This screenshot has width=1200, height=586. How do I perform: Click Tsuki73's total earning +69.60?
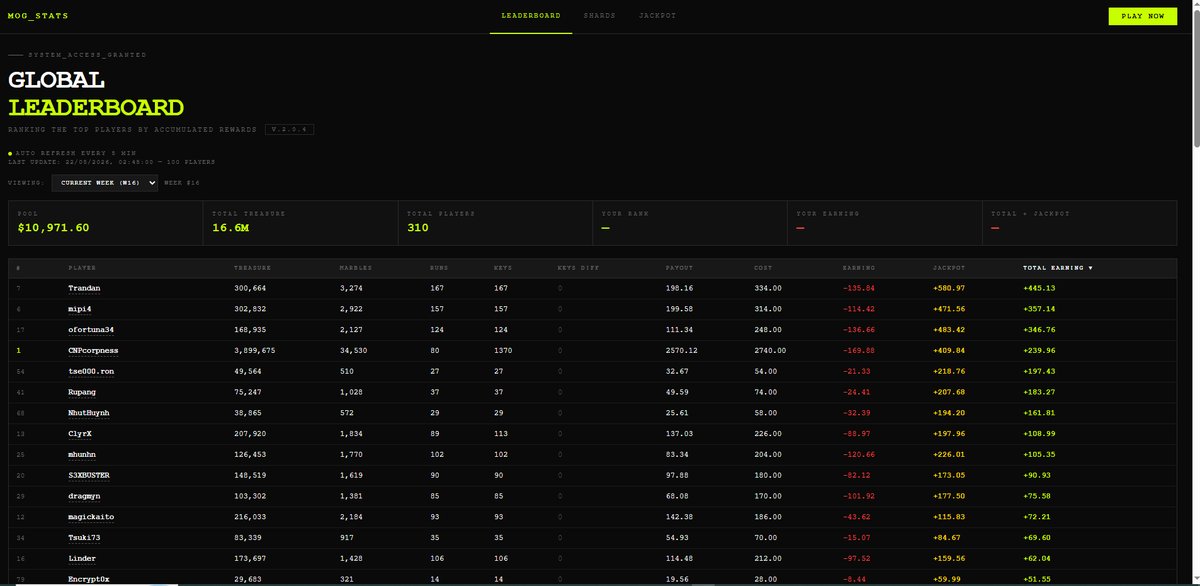point(1037,538)
